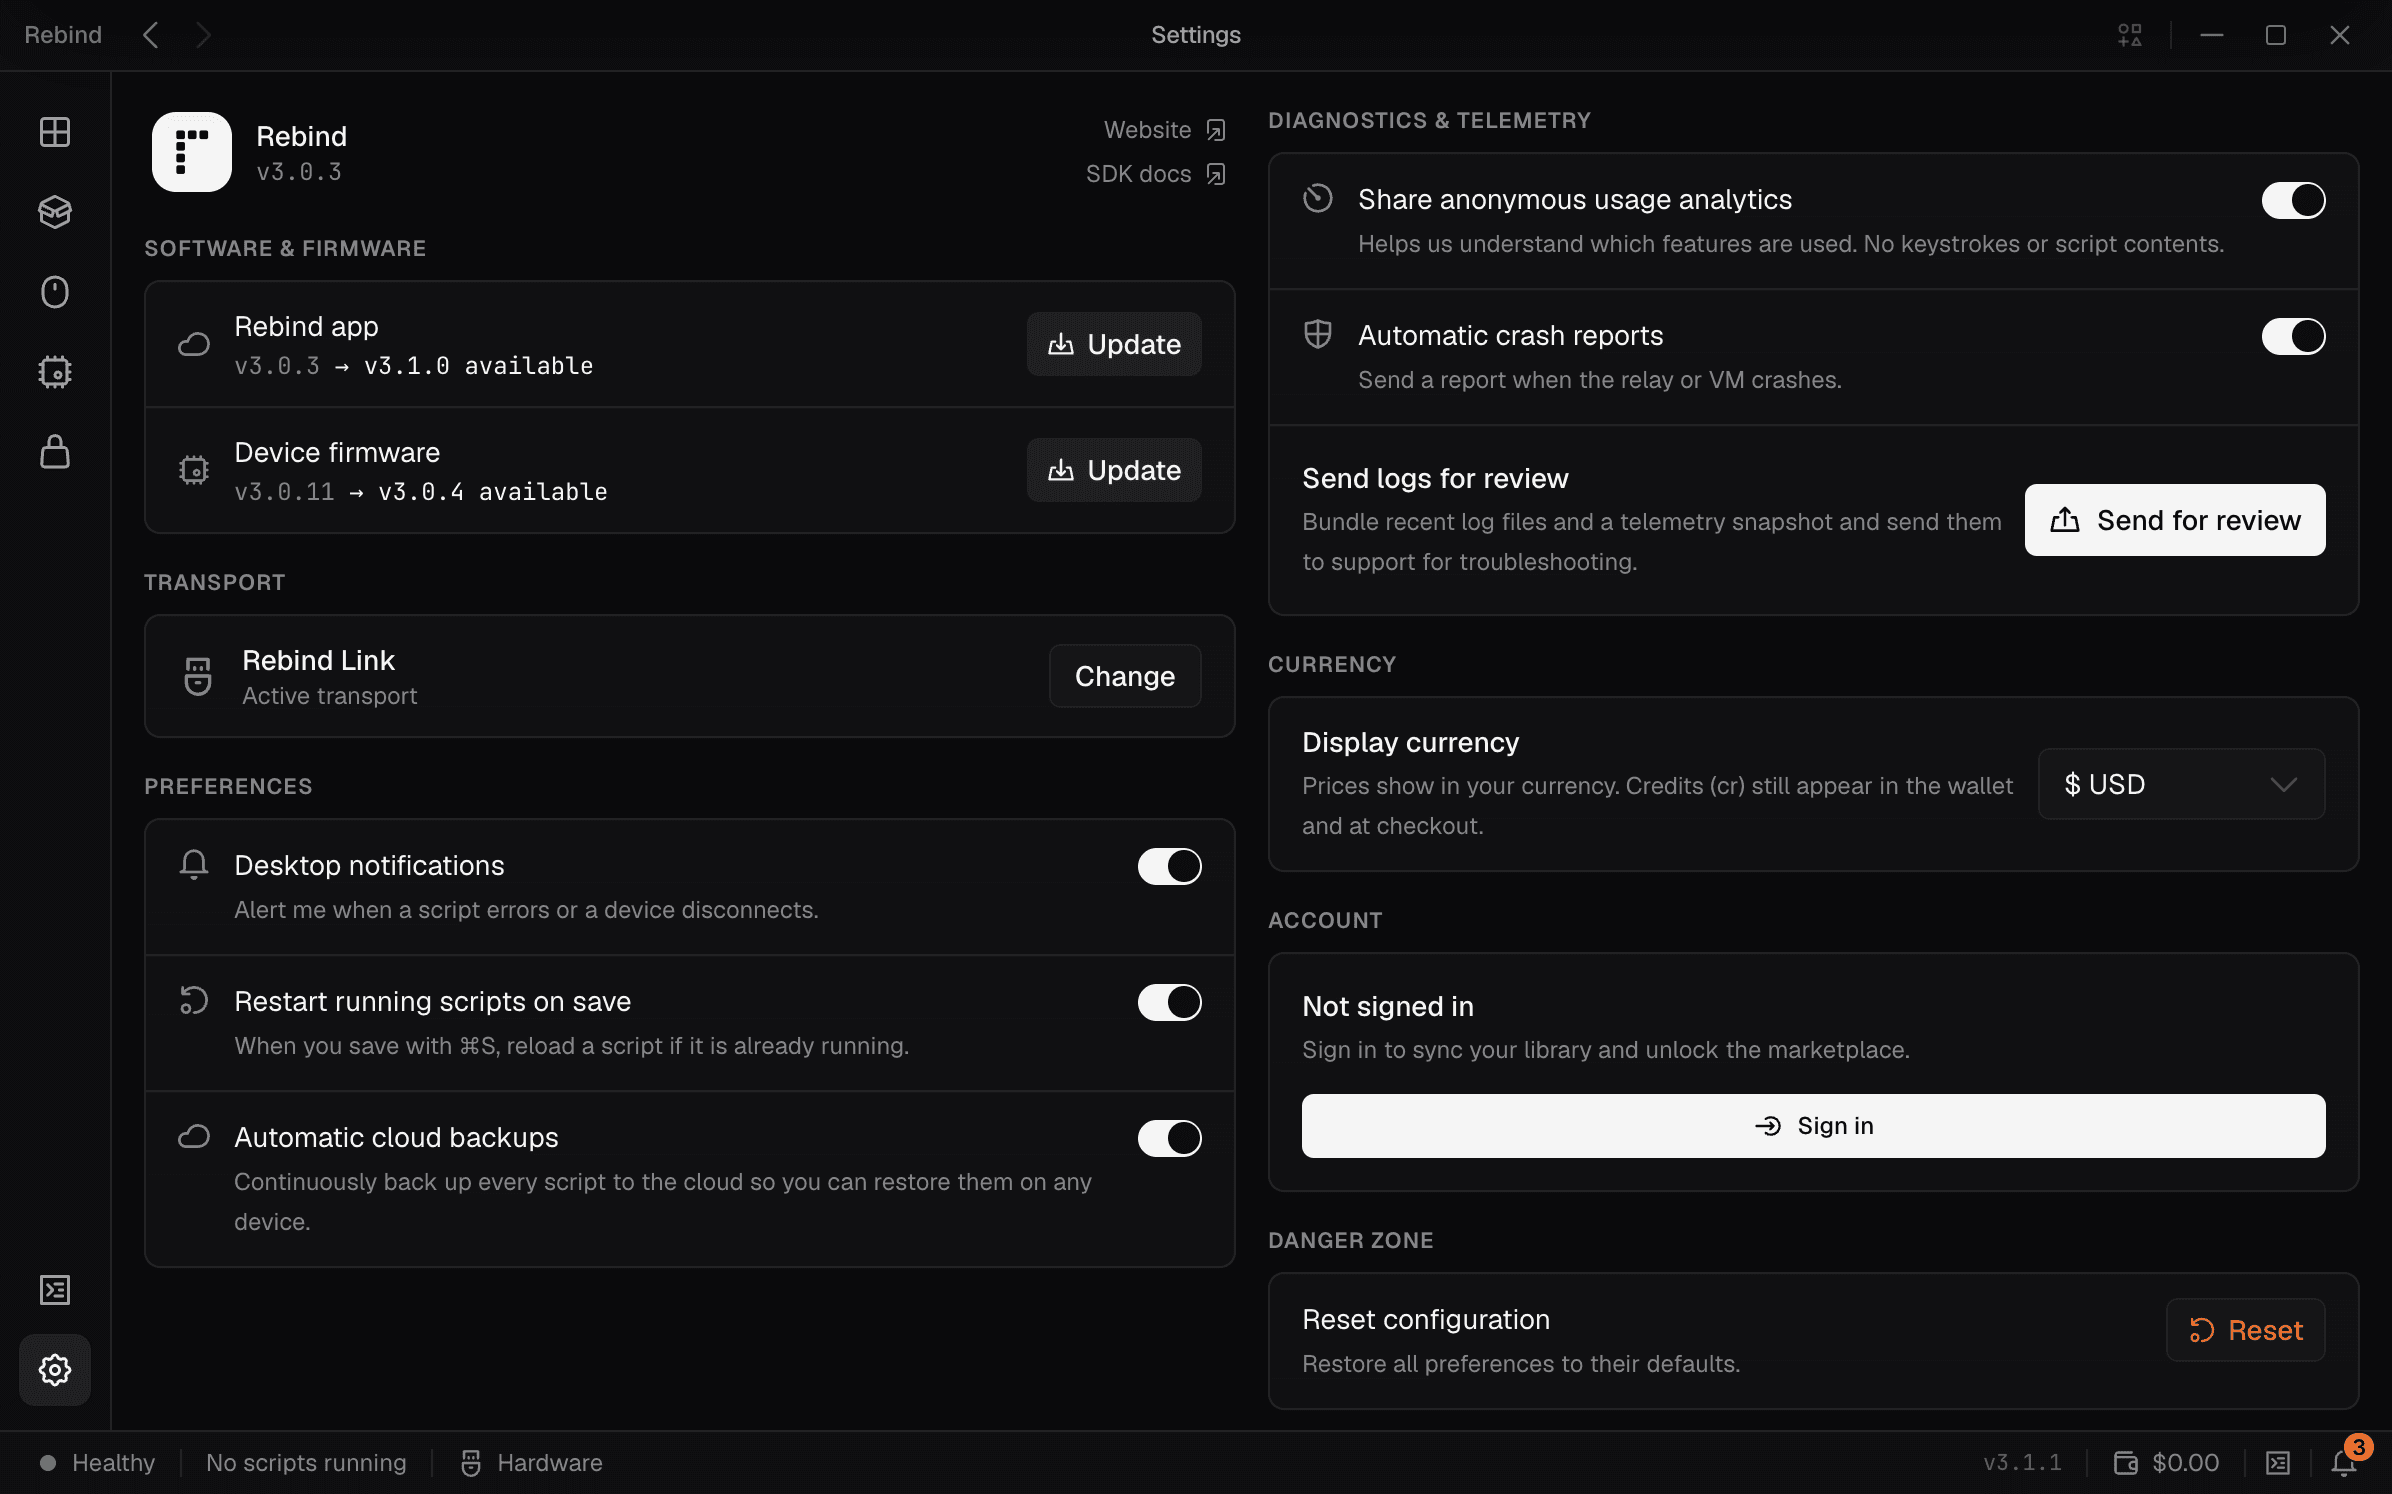2392x1494 pixels.
Task: Click the chip icon beside Device firmware
Action: pos(194,470)
